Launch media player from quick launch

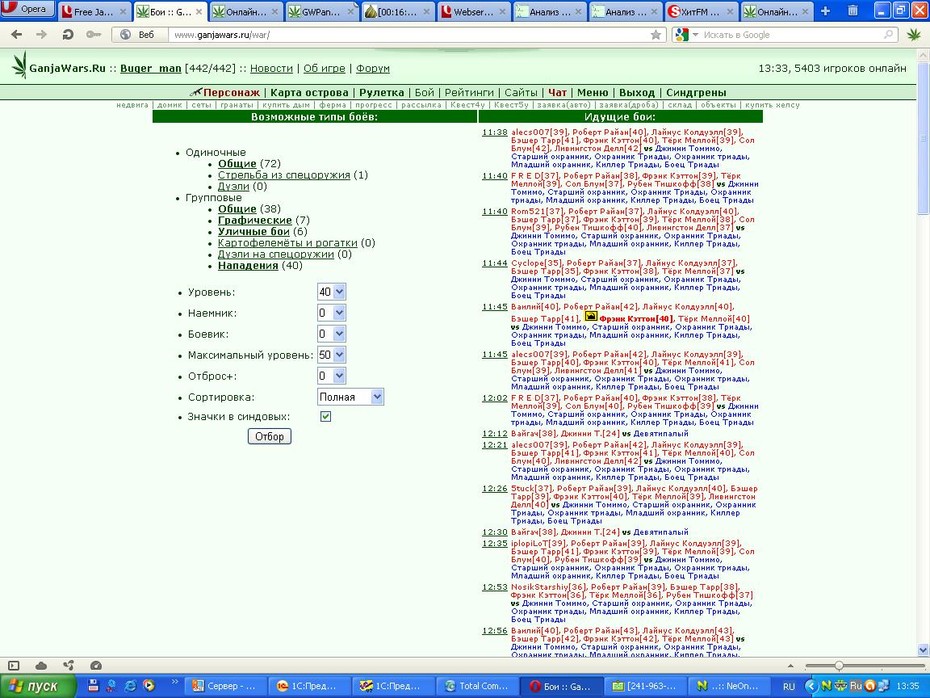pyautogui.click(x=148, y=686)
